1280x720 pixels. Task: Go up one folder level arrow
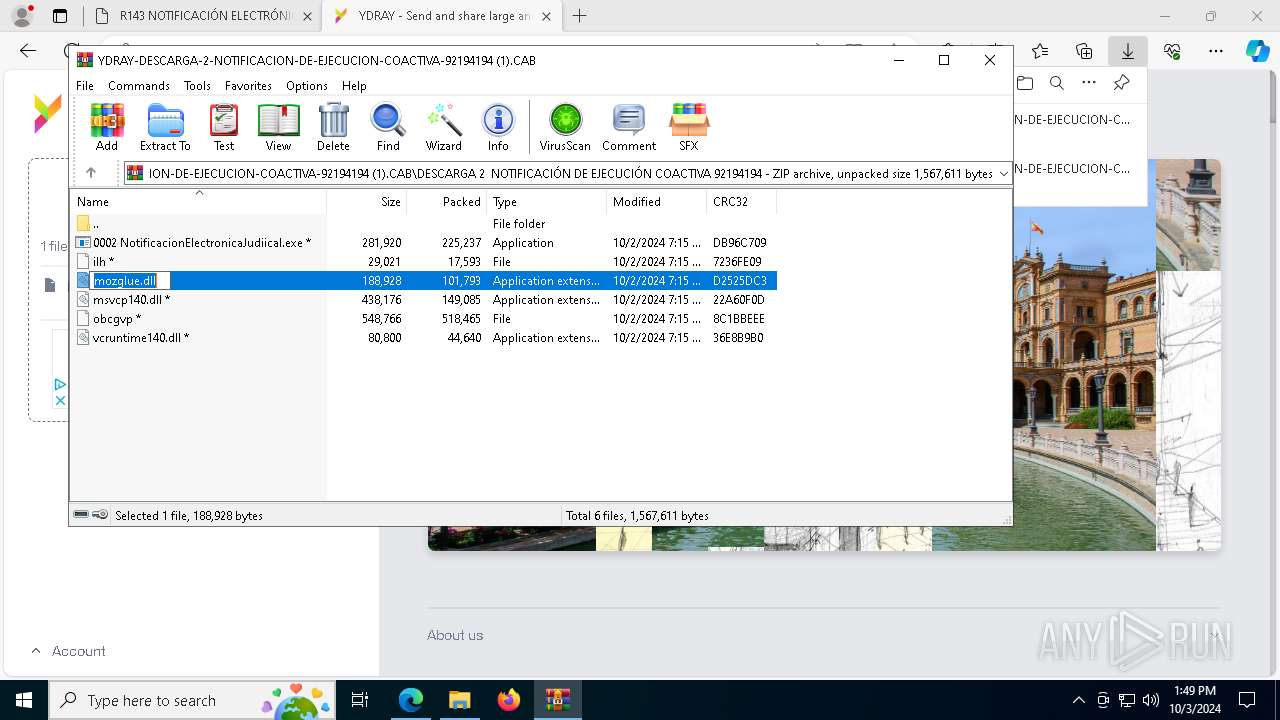pyautogui.click(x=91, y=173)
